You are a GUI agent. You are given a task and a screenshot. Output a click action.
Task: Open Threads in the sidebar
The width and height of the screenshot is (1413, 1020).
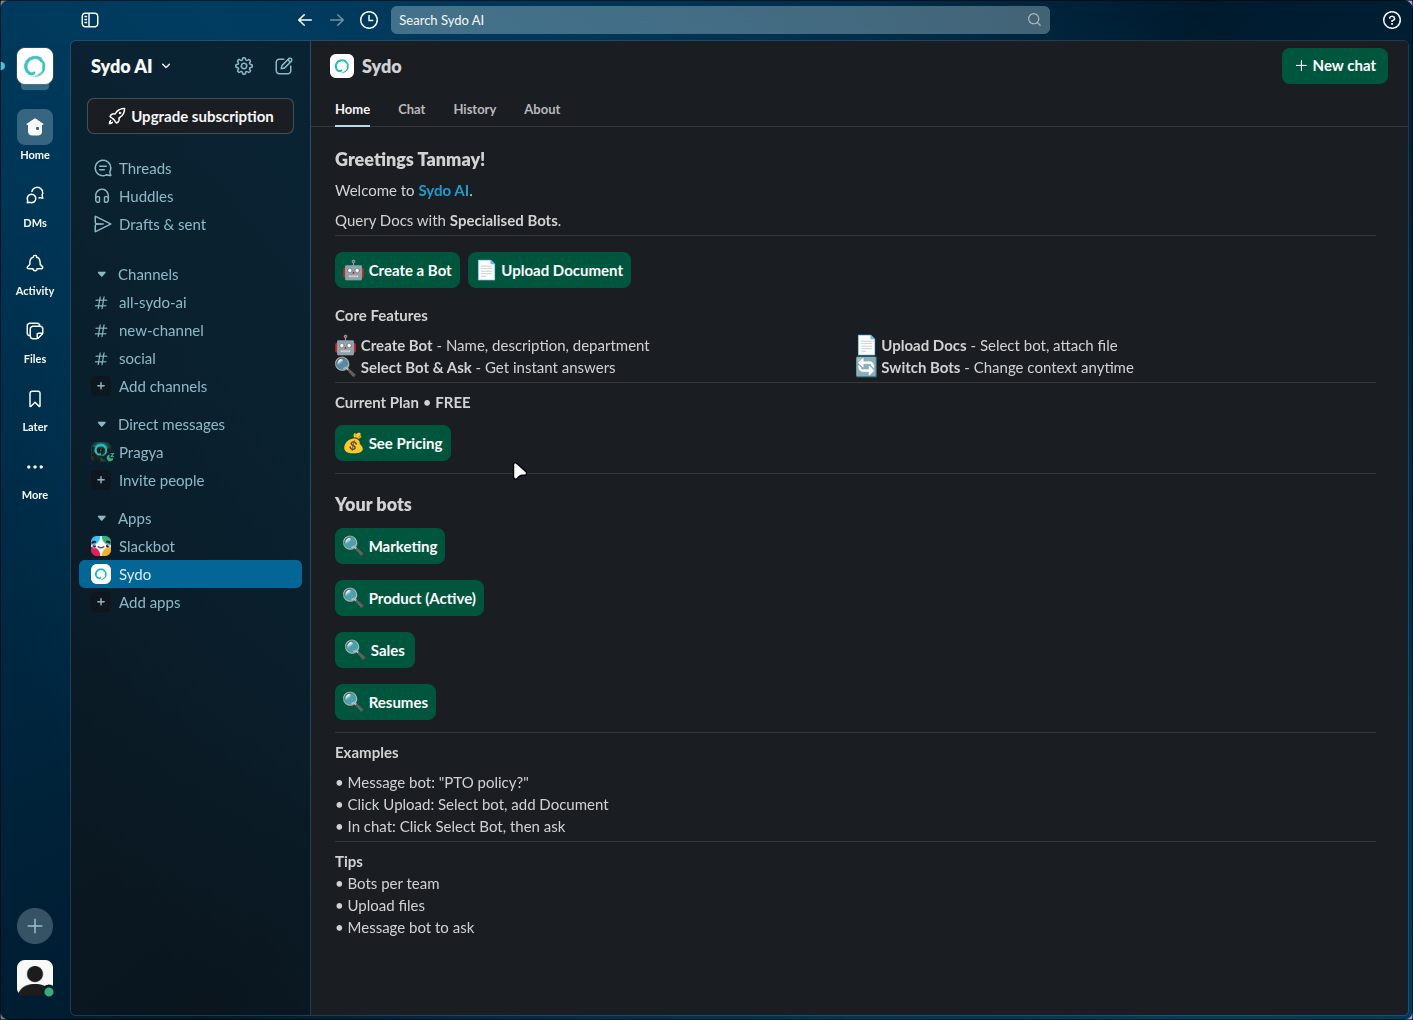(x=190, y=168)
